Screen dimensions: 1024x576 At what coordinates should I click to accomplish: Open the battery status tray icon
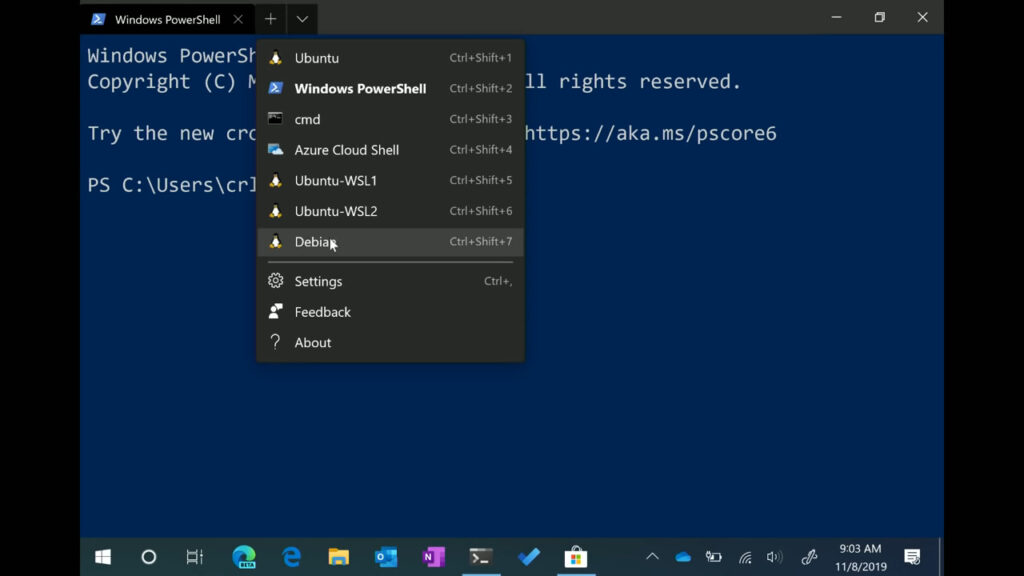pyautogui.click(x=714, y=557)
